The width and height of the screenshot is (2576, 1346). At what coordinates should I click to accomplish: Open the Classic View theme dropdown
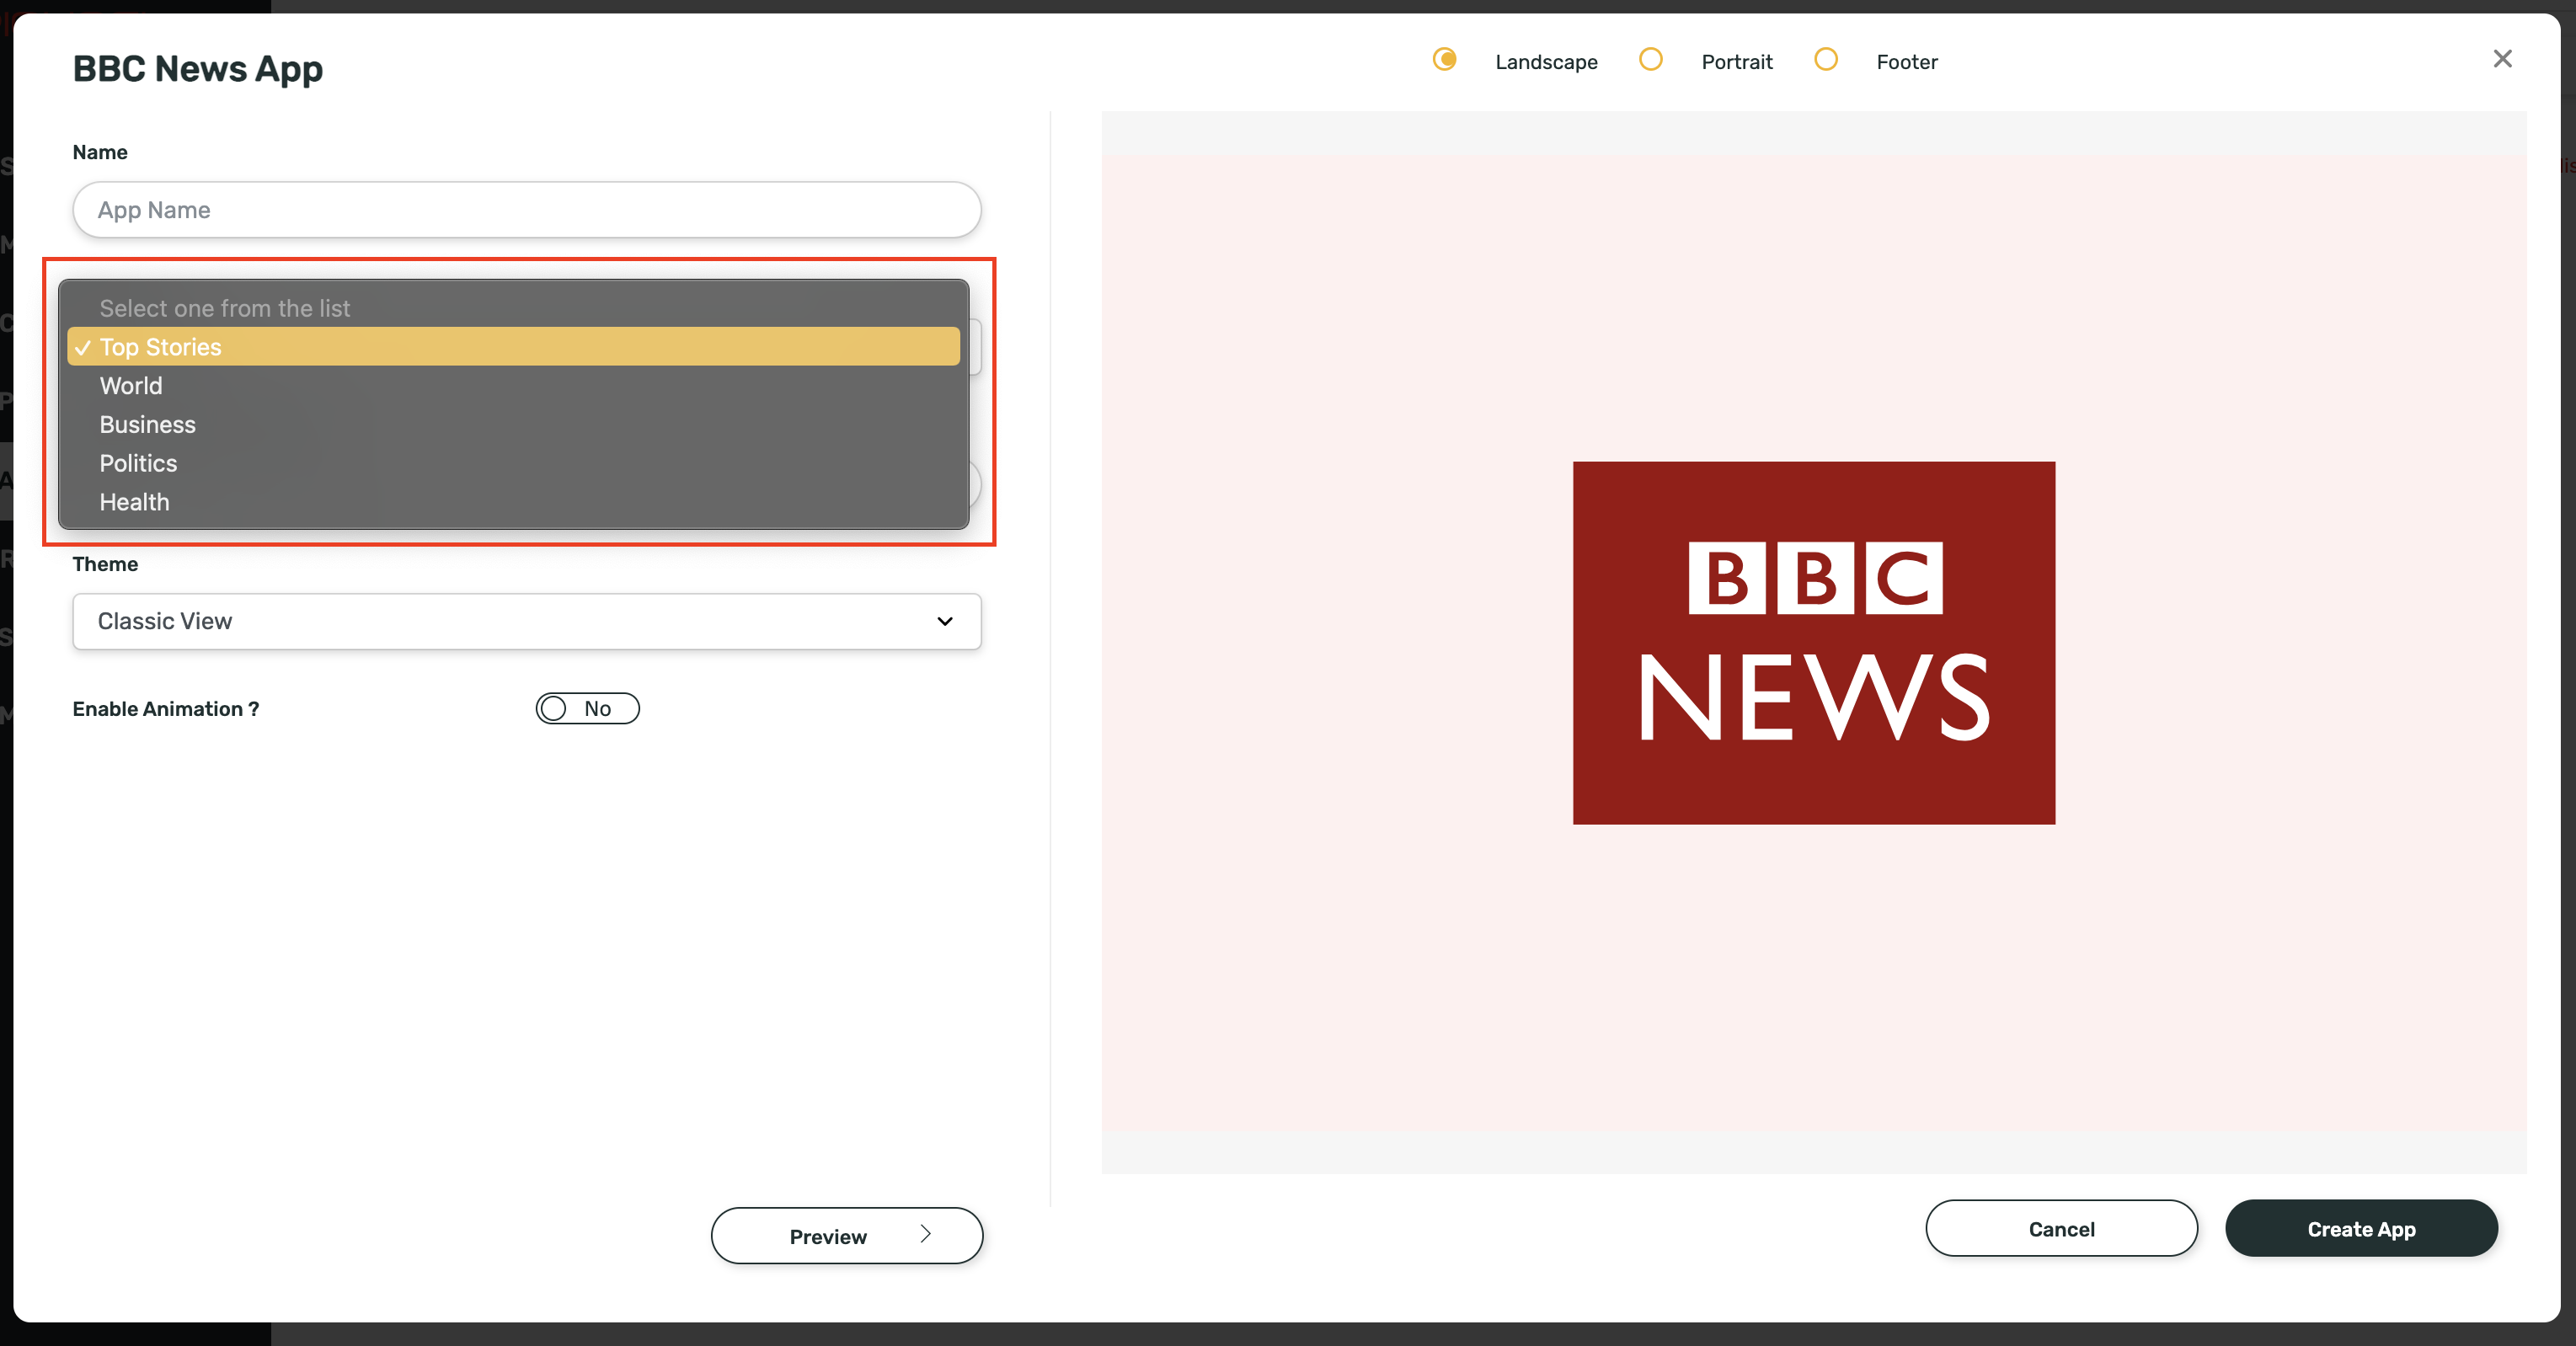click(527, 621)
